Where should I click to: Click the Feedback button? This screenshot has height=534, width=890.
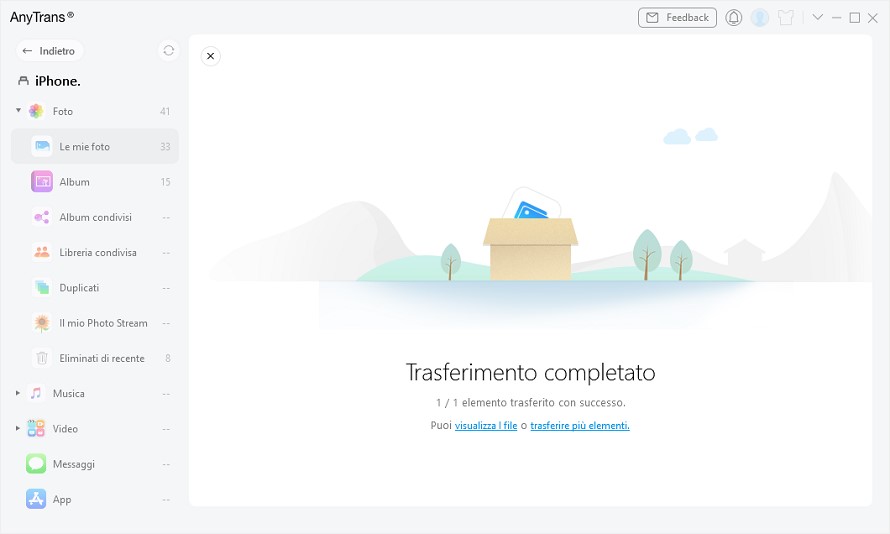pos(677,18)
